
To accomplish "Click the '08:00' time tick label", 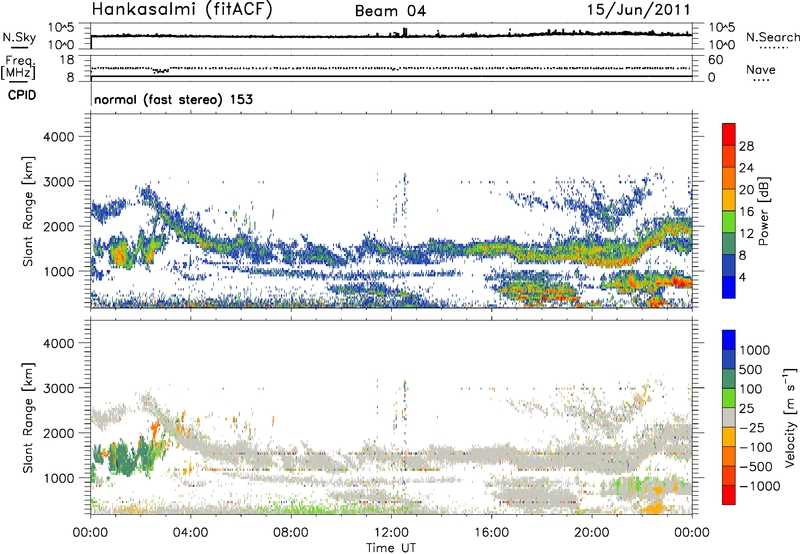I will click(291, 533).
